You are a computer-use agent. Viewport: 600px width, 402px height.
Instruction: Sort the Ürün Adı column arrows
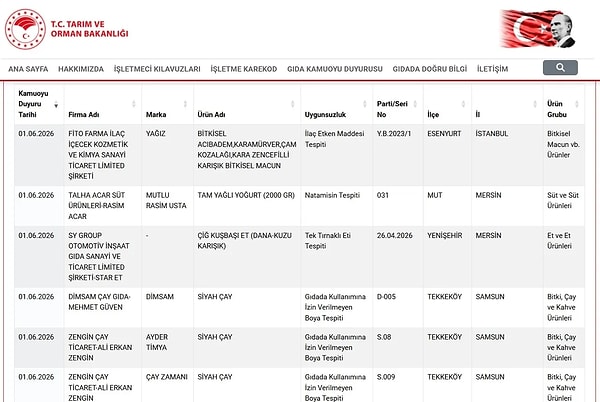[x=293, y=104]
